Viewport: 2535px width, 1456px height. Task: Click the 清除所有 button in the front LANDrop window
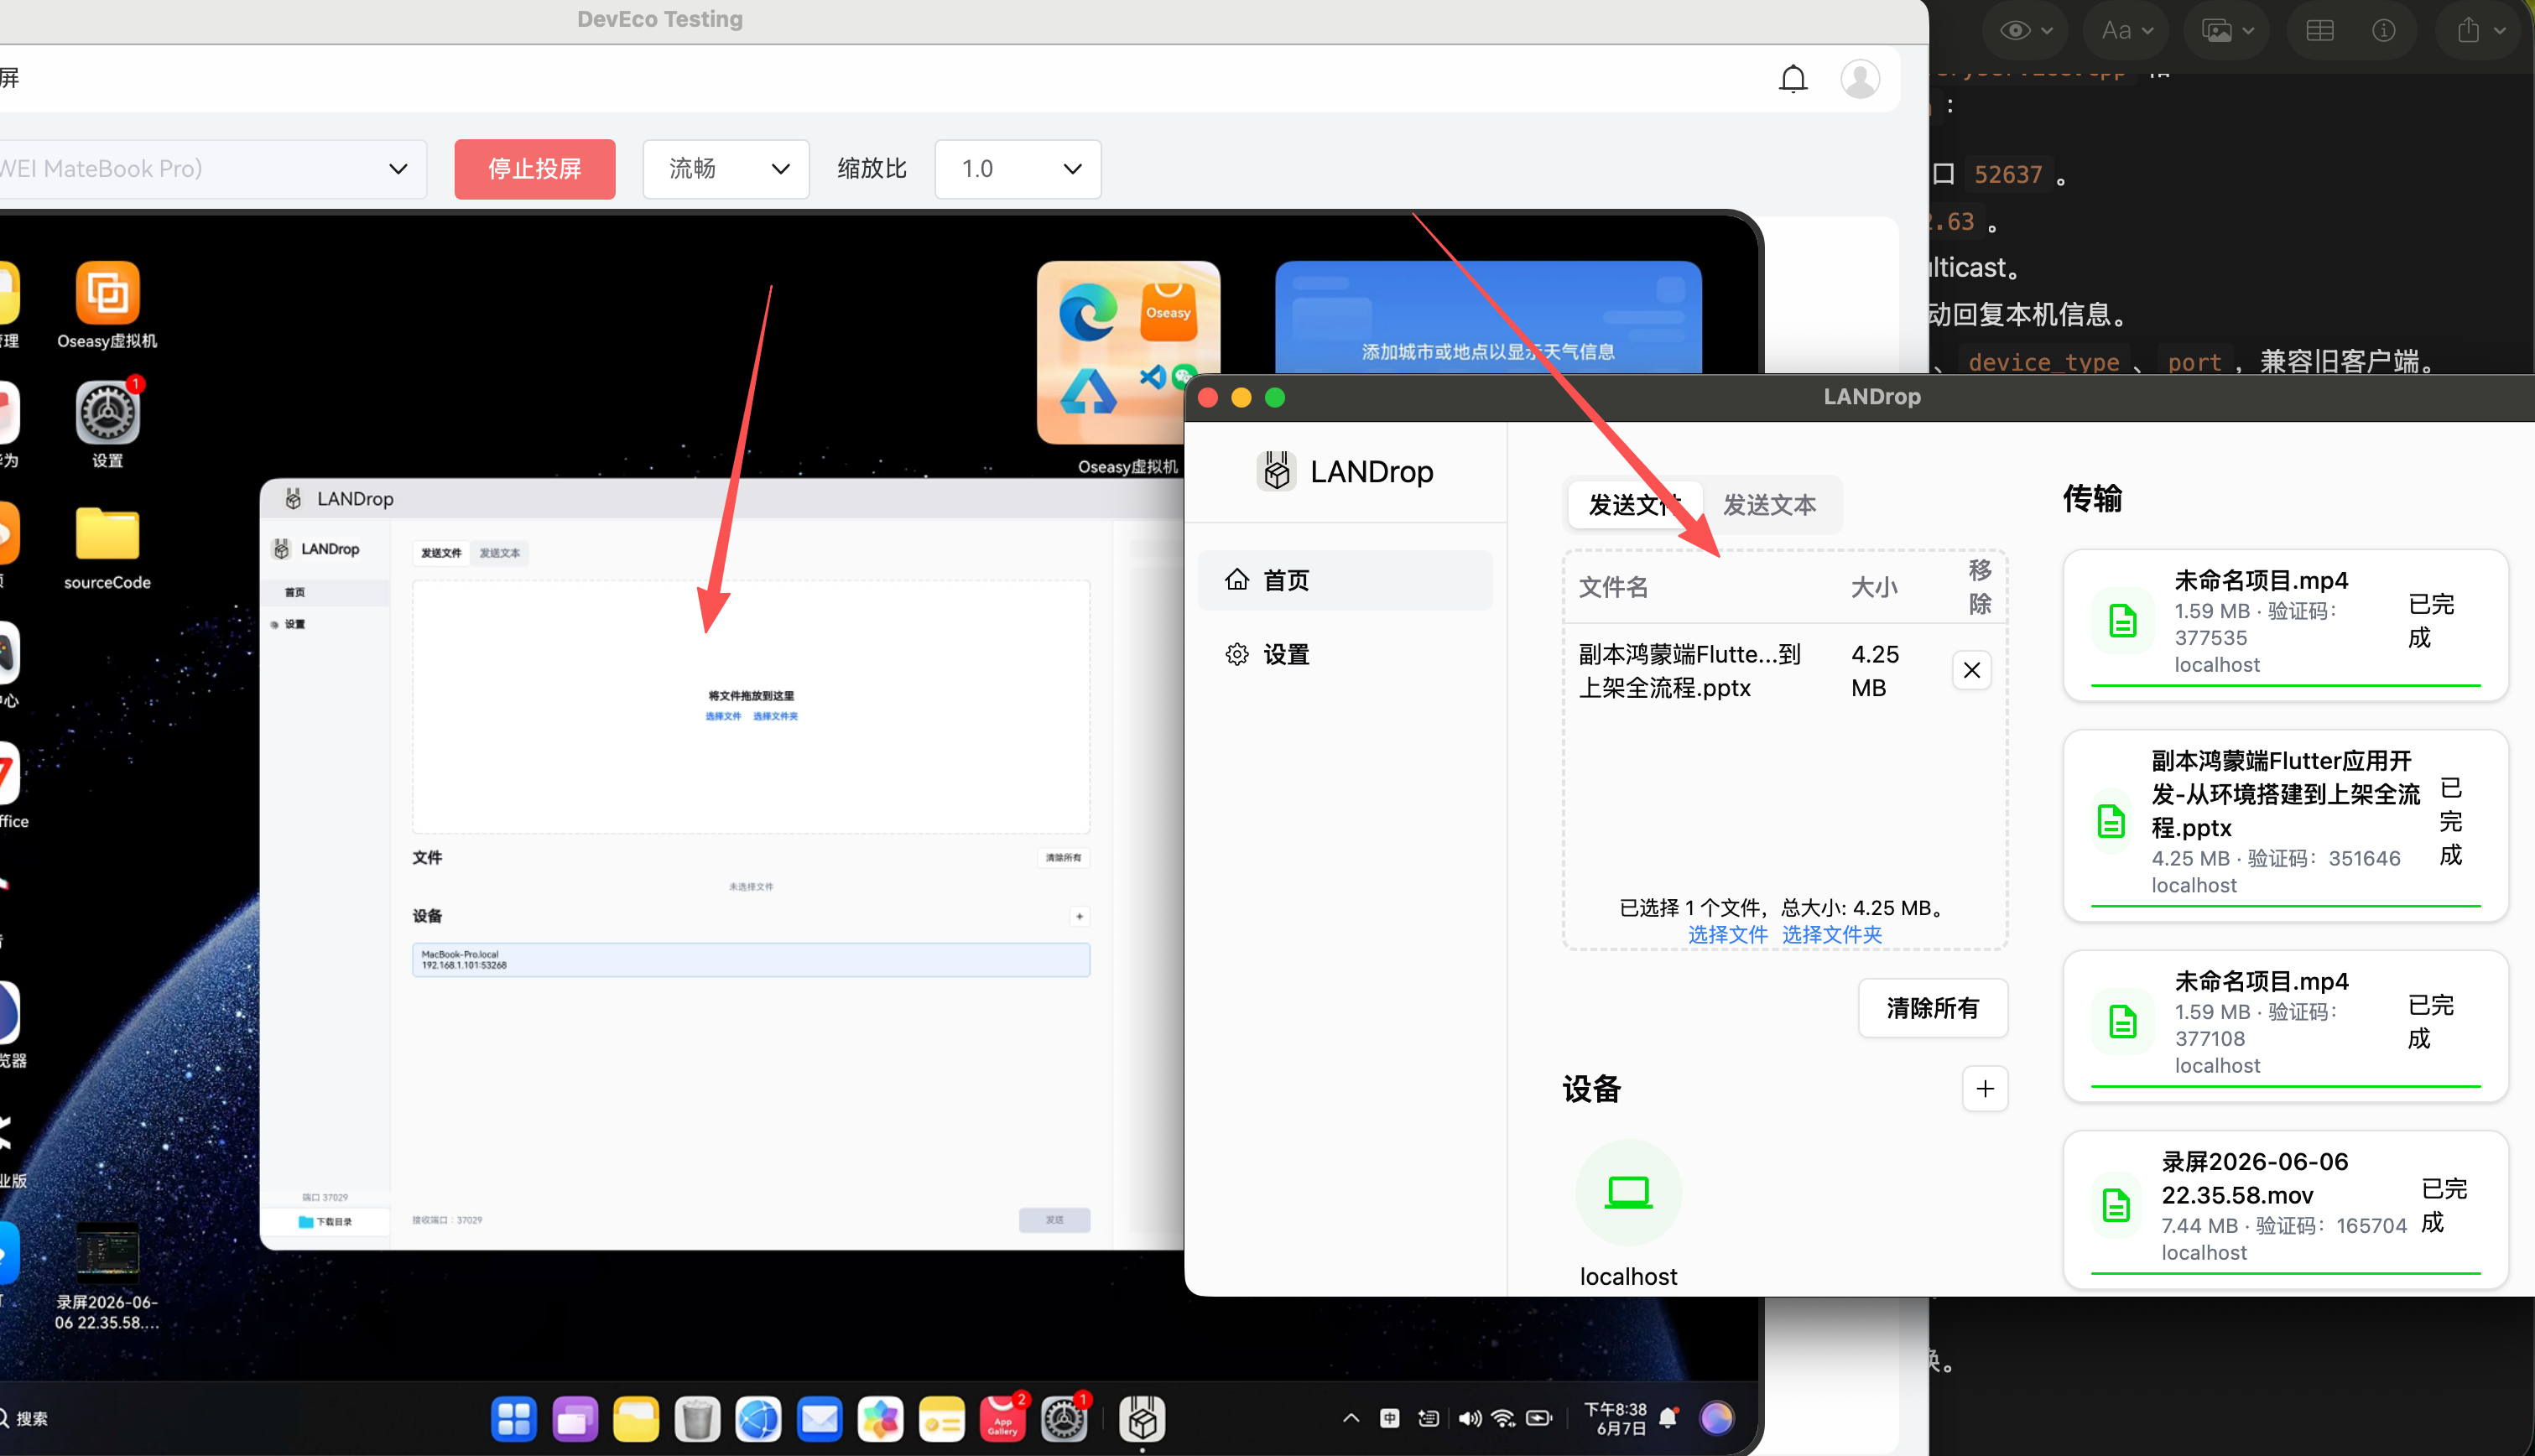click(x=1932, y=1008)
